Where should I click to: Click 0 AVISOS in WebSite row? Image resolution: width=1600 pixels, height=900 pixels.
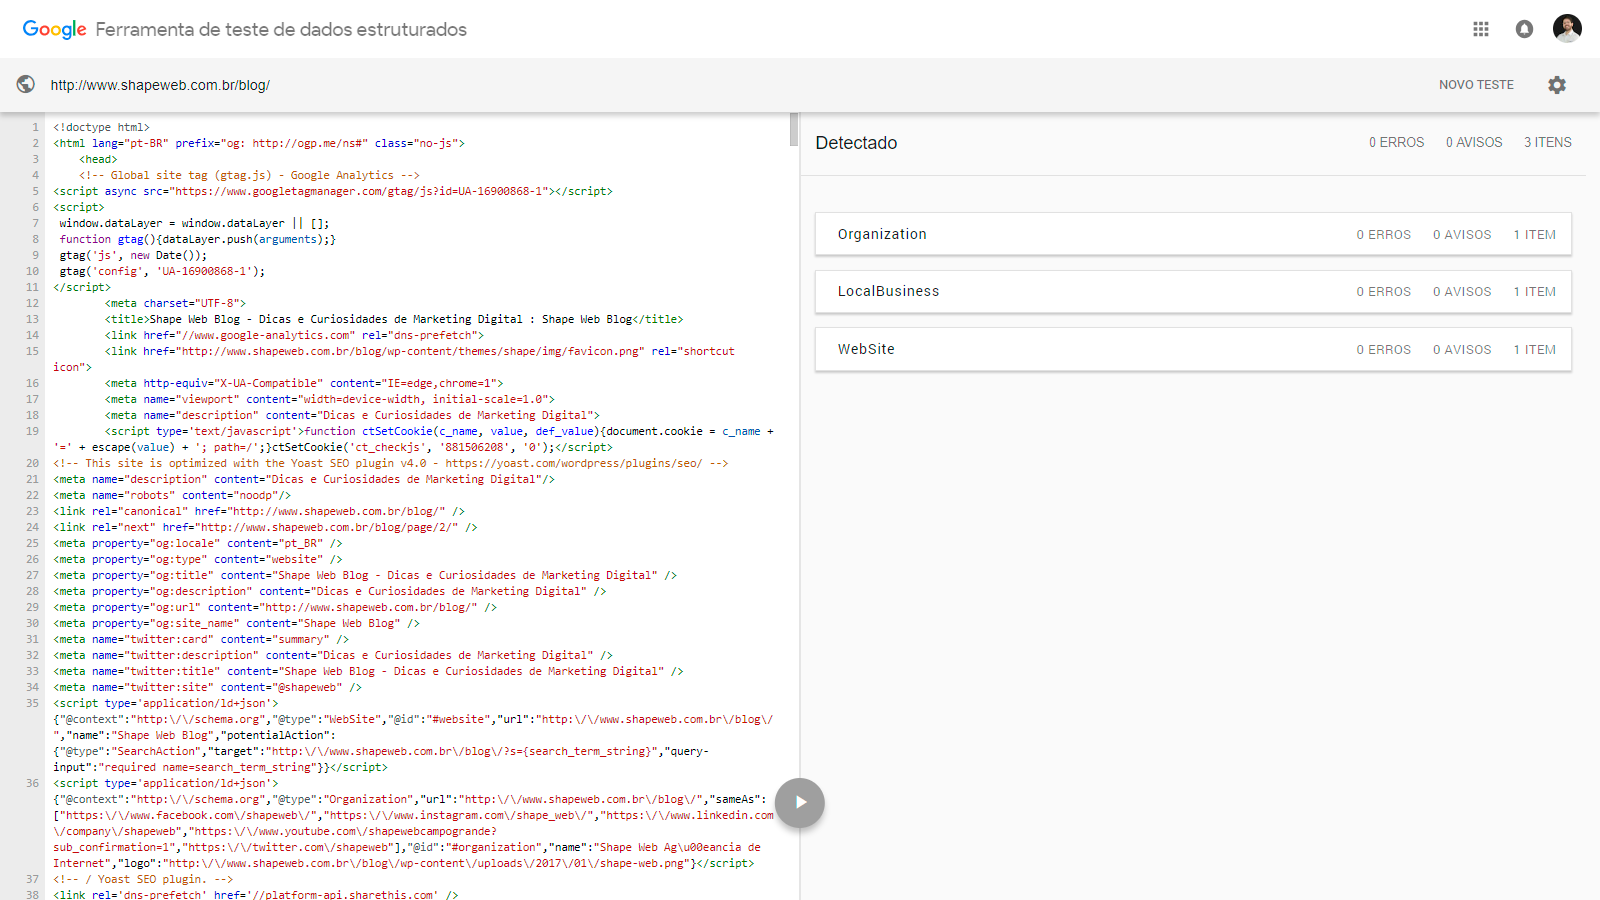pos(1462,349)
